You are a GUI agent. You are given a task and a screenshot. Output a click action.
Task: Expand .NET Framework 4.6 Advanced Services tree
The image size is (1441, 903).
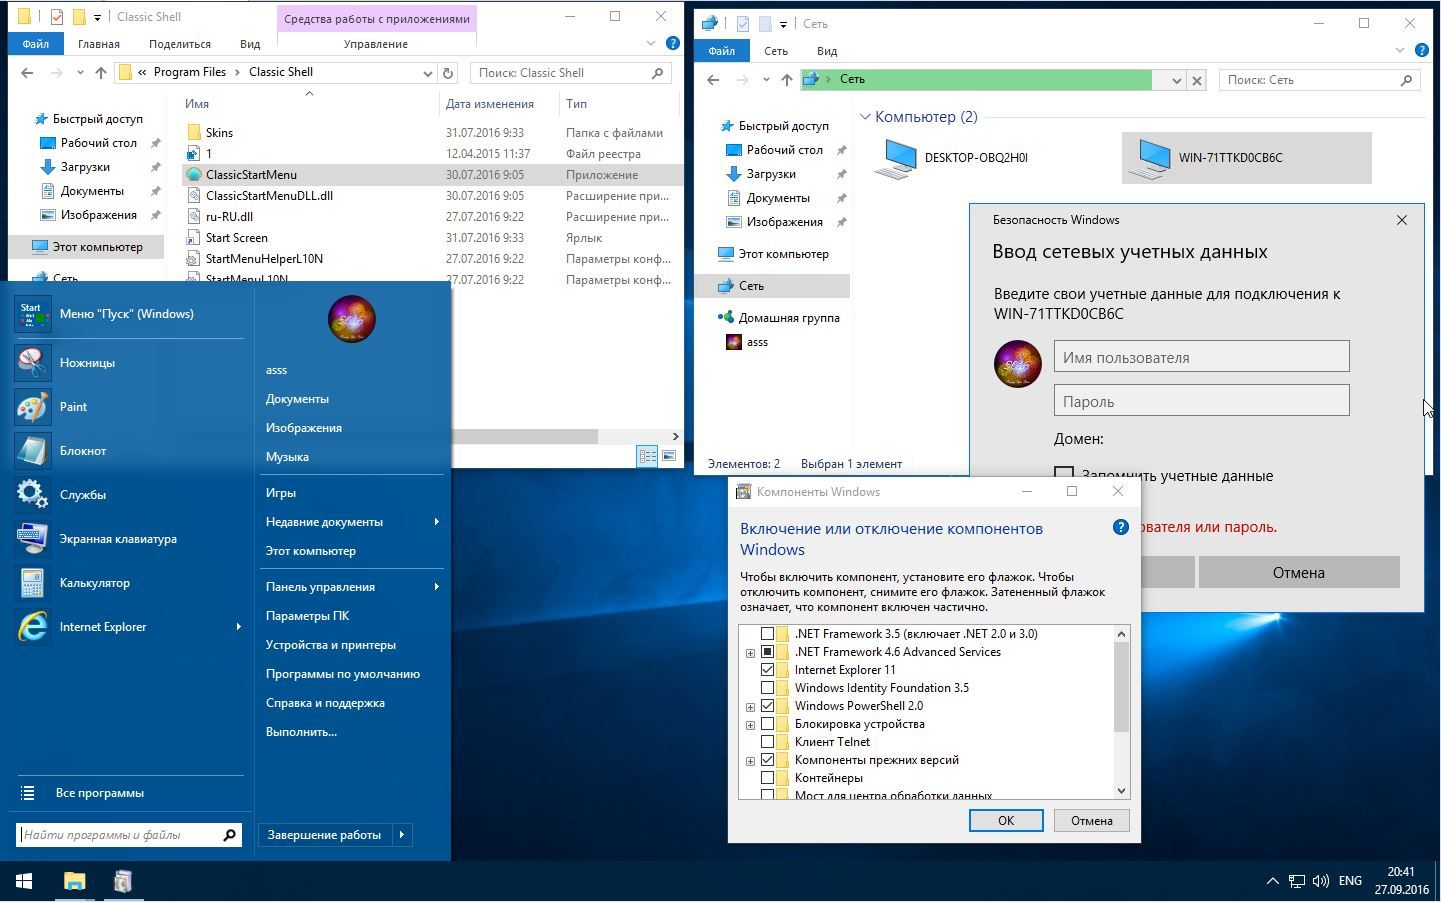click(x=750, y=653)
